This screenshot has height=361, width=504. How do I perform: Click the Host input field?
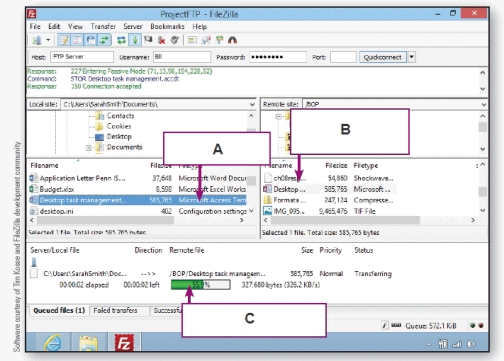[82, 57]
